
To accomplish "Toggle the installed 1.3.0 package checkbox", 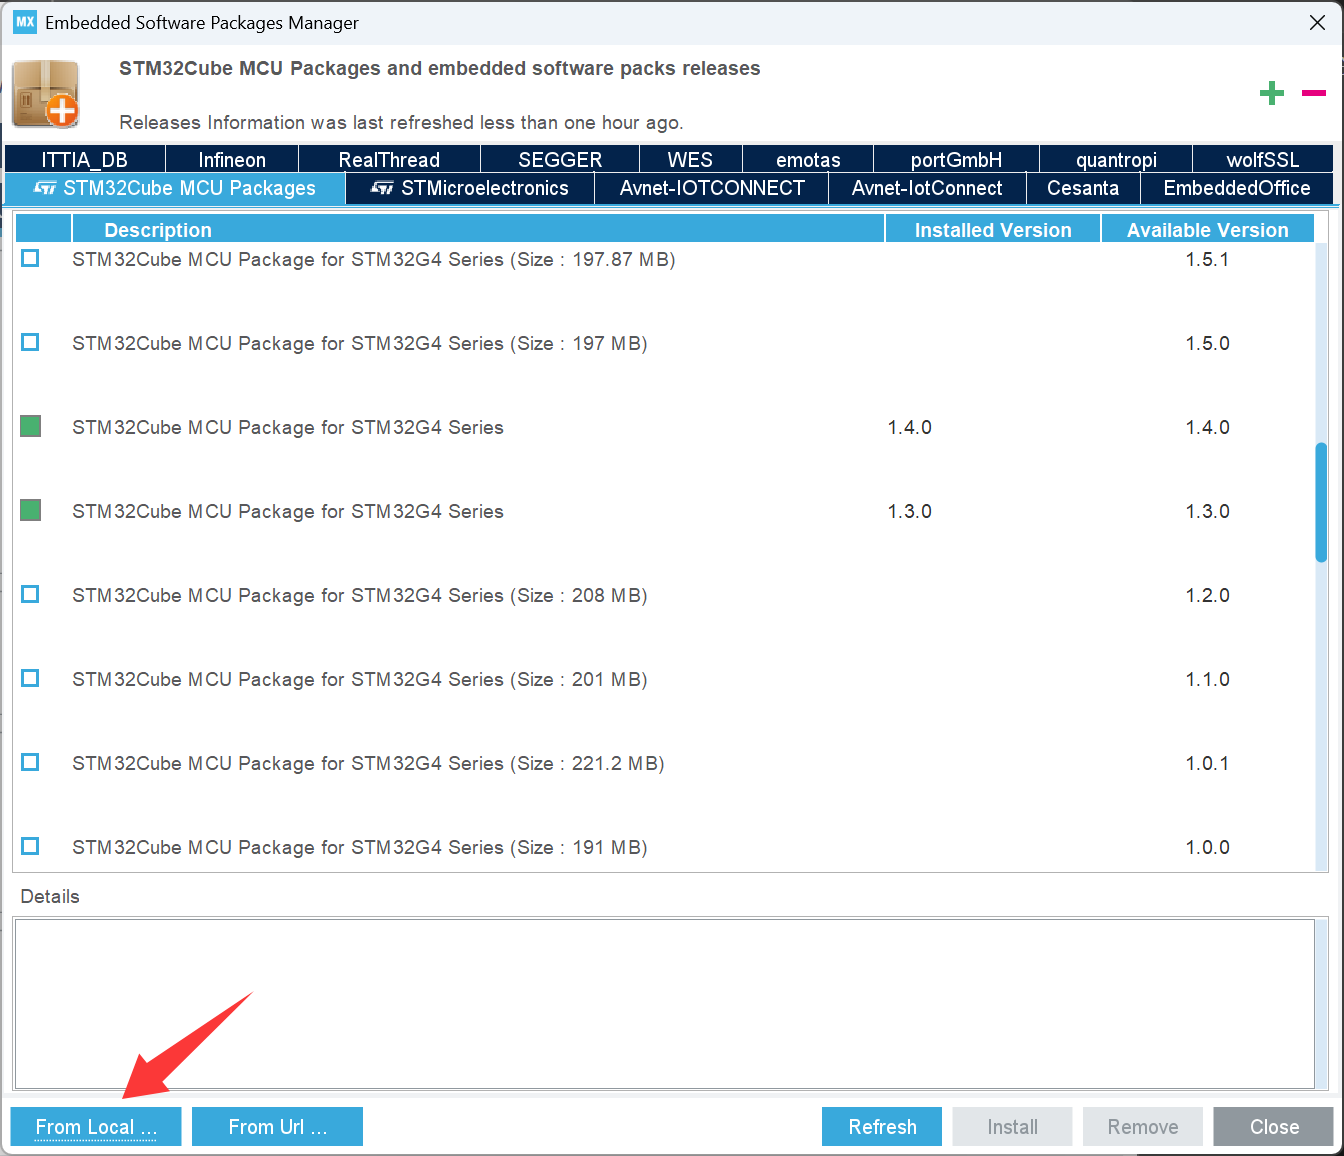I will tap(30, 510).
